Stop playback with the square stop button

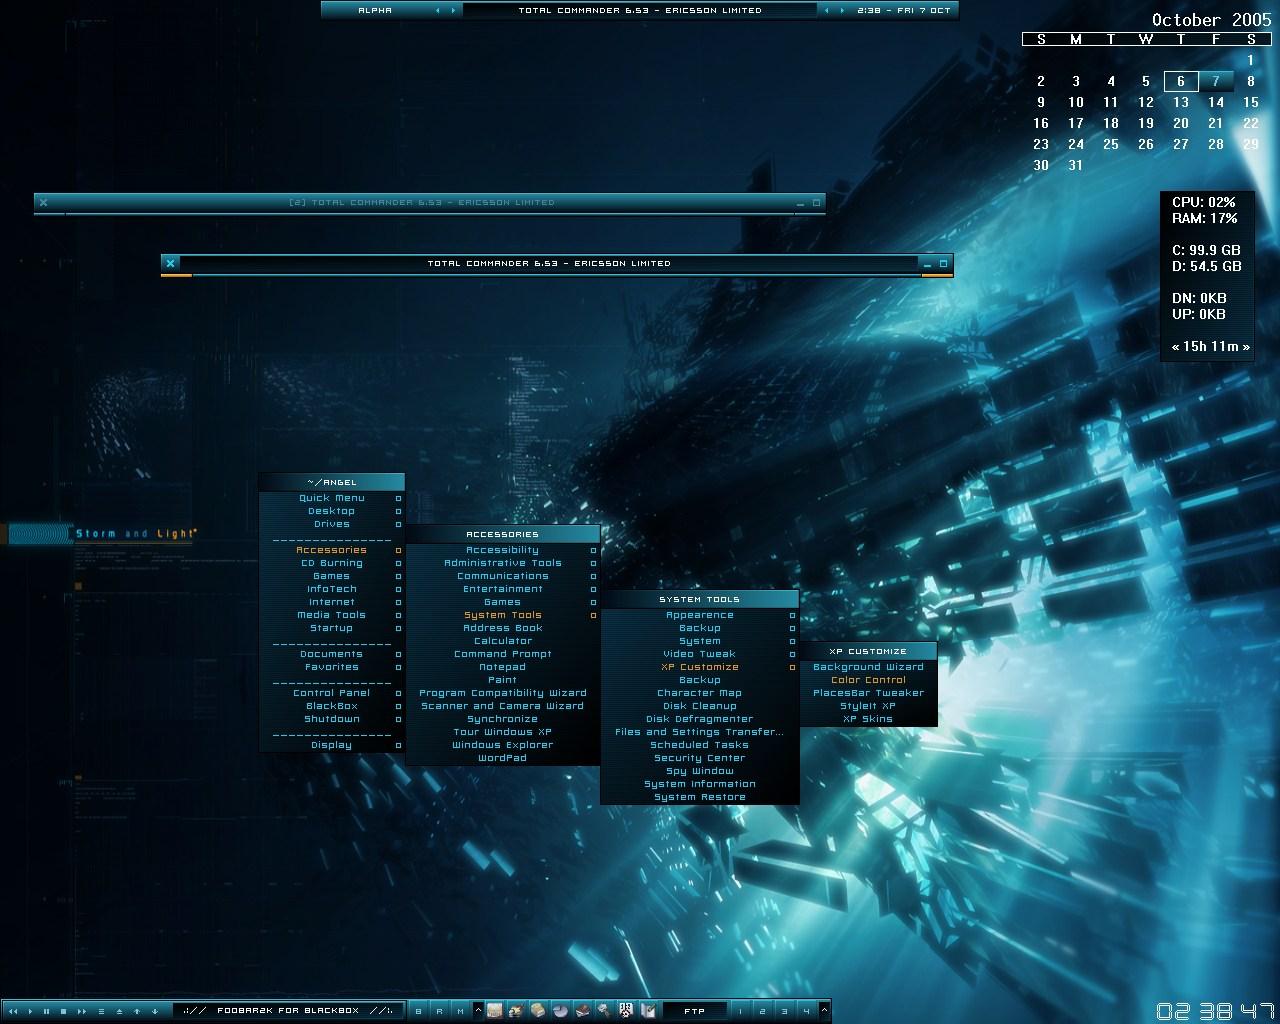64,1011
